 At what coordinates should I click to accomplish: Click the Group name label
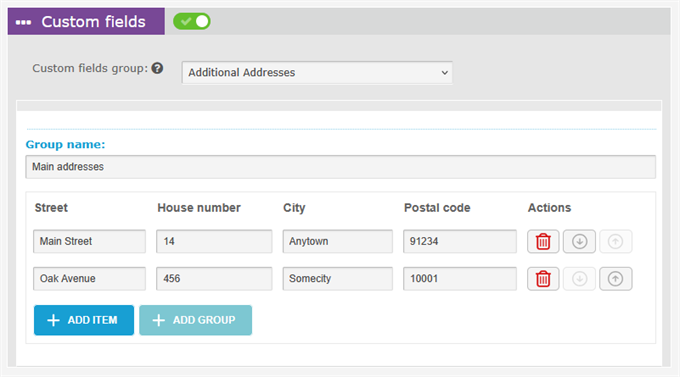[65, 144]
